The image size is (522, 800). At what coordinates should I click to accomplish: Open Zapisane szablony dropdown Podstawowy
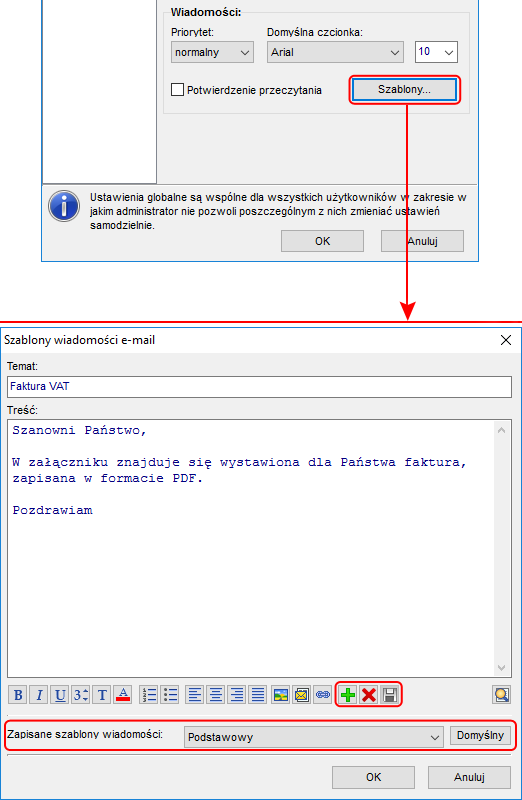tap(314, 737)
